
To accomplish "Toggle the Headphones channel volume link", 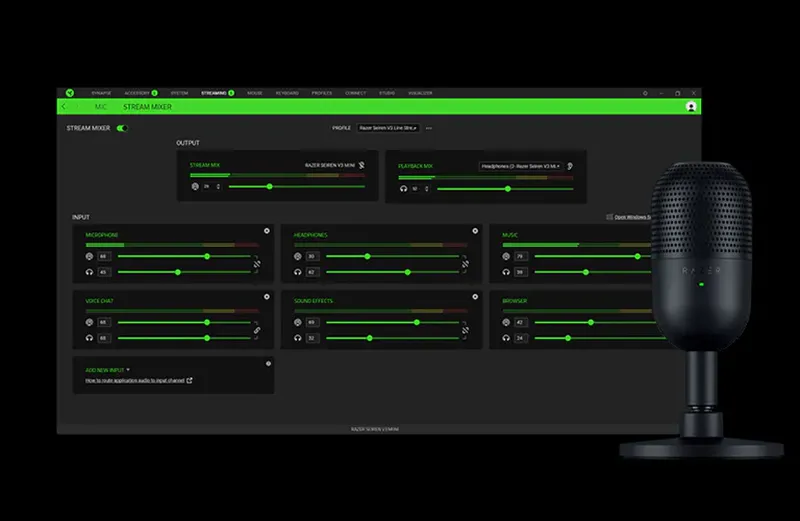I will point(464,264).
